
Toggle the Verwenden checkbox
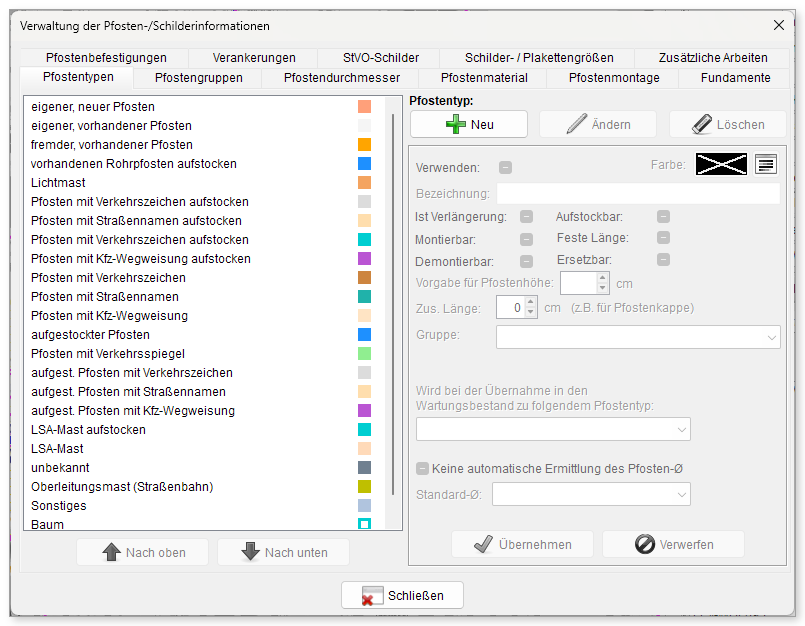505,167
